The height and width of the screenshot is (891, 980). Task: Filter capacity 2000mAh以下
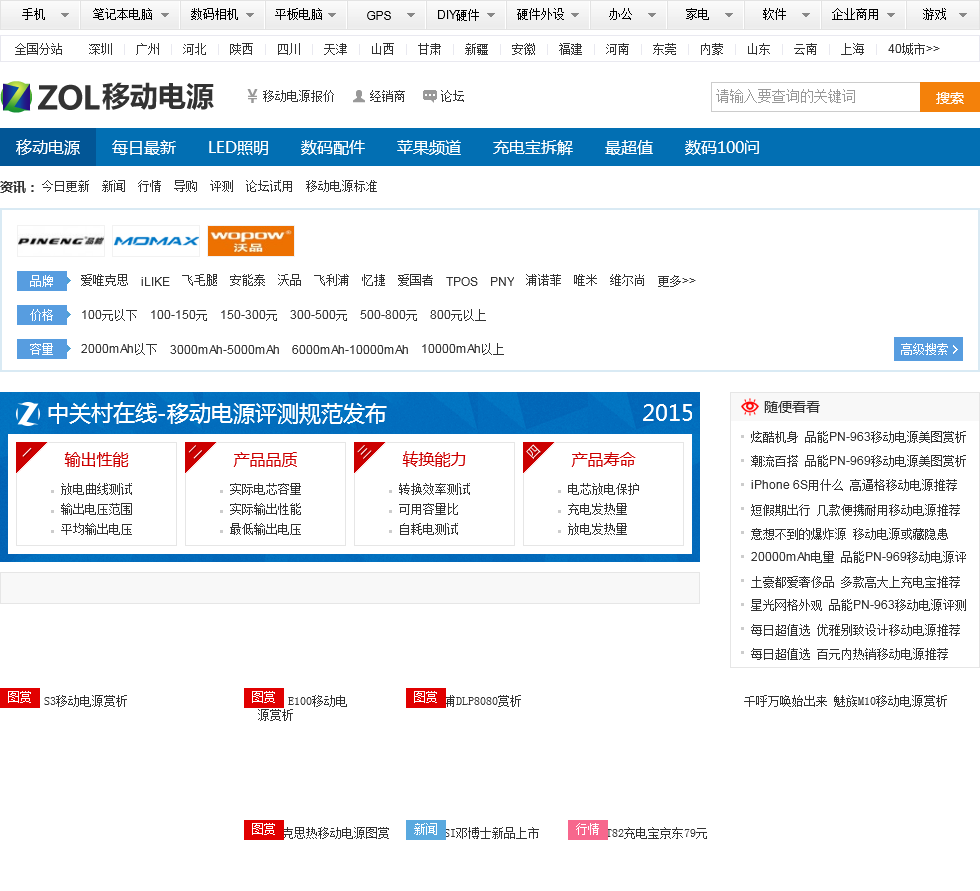tap(119, 349)
